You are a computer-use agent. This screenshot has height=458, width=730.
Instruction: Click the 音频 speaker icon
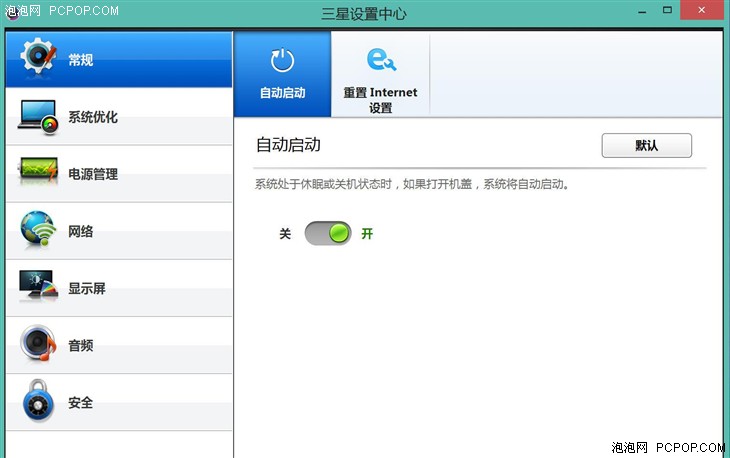point(38,343)
